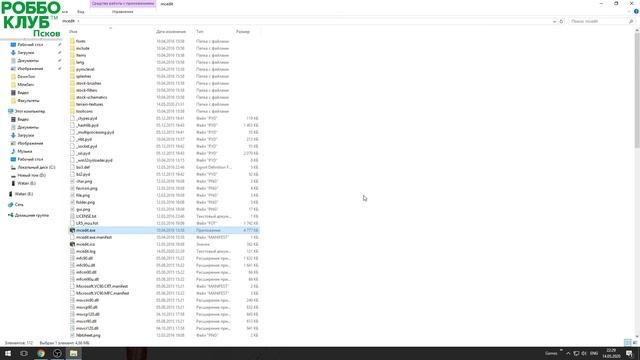This screenshot has height=360, width=640.
Task: Open the pinned Загрузки quick access item
Action: pos(26,53)
